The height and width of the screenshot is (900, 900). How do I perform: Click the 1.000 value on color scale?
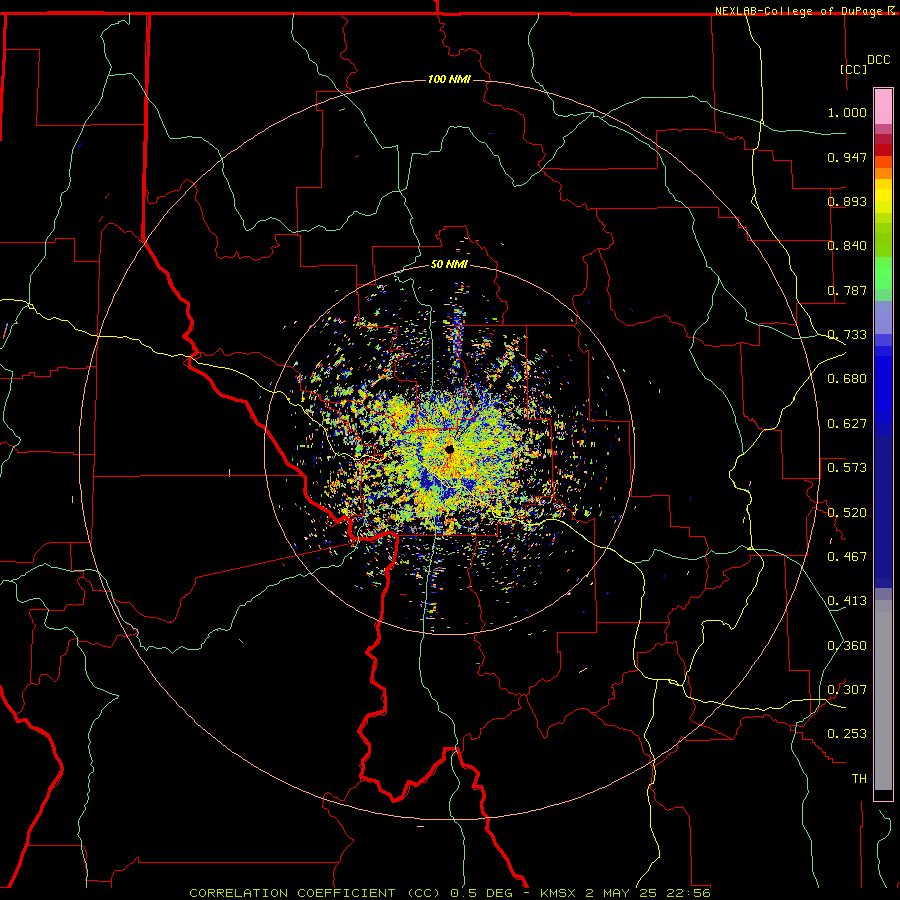click(847, 112)
